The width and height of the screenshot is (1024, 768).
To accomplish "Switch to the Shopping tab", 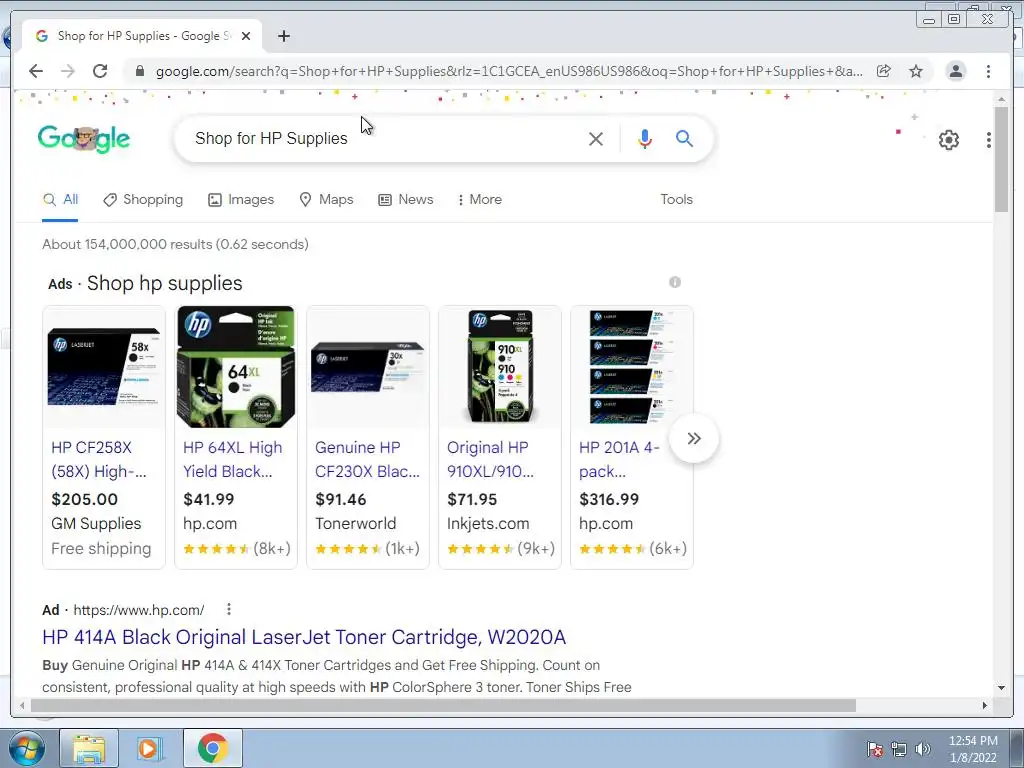I will [143, 199].
